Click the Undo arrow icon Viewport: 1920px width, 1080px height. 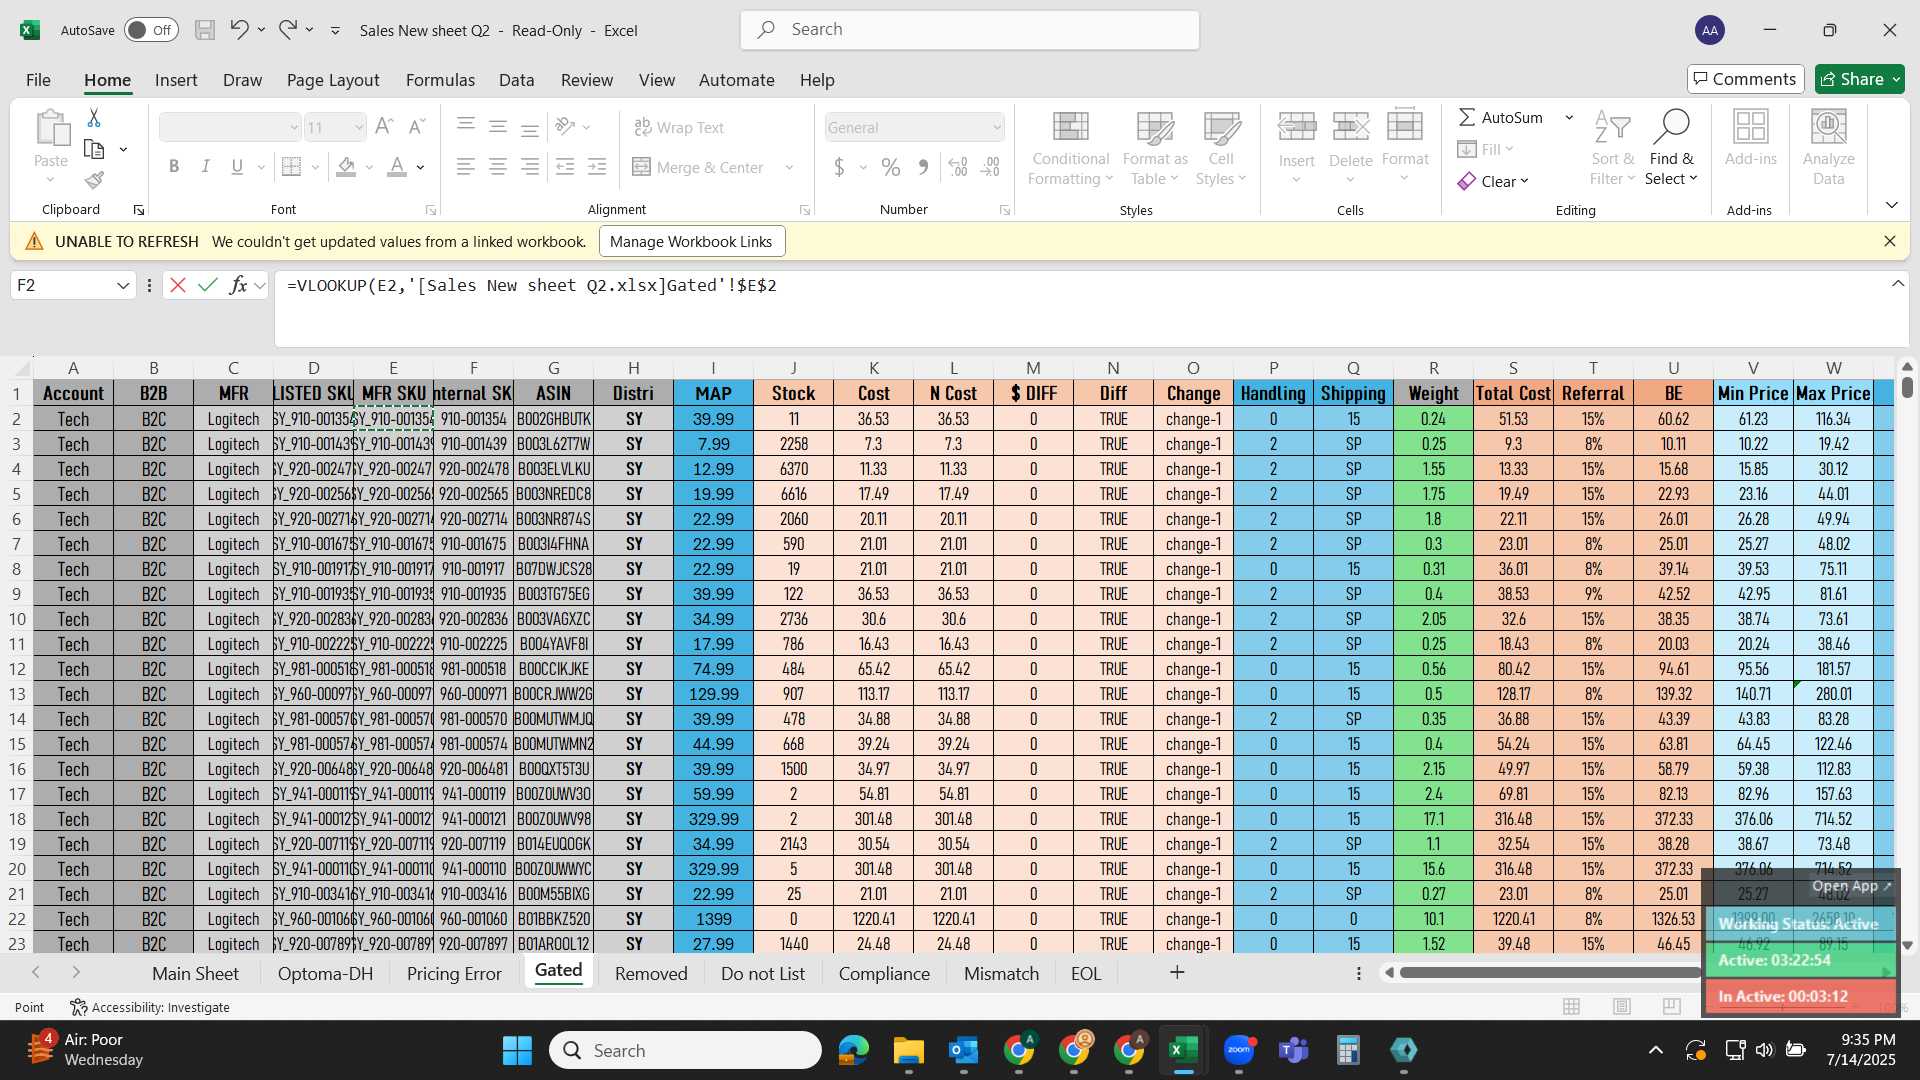coord(239,30)
